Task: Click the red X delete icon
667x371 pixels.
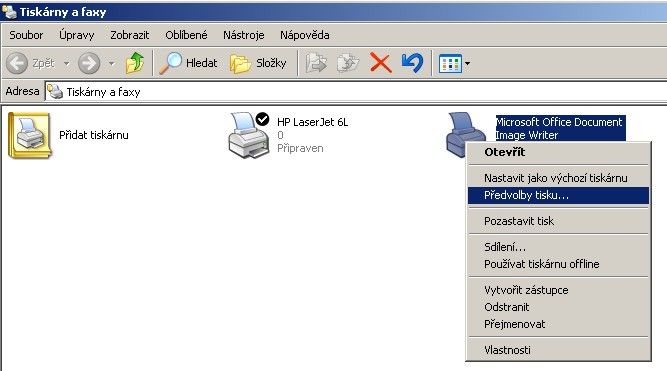Action: pos(381,63)
